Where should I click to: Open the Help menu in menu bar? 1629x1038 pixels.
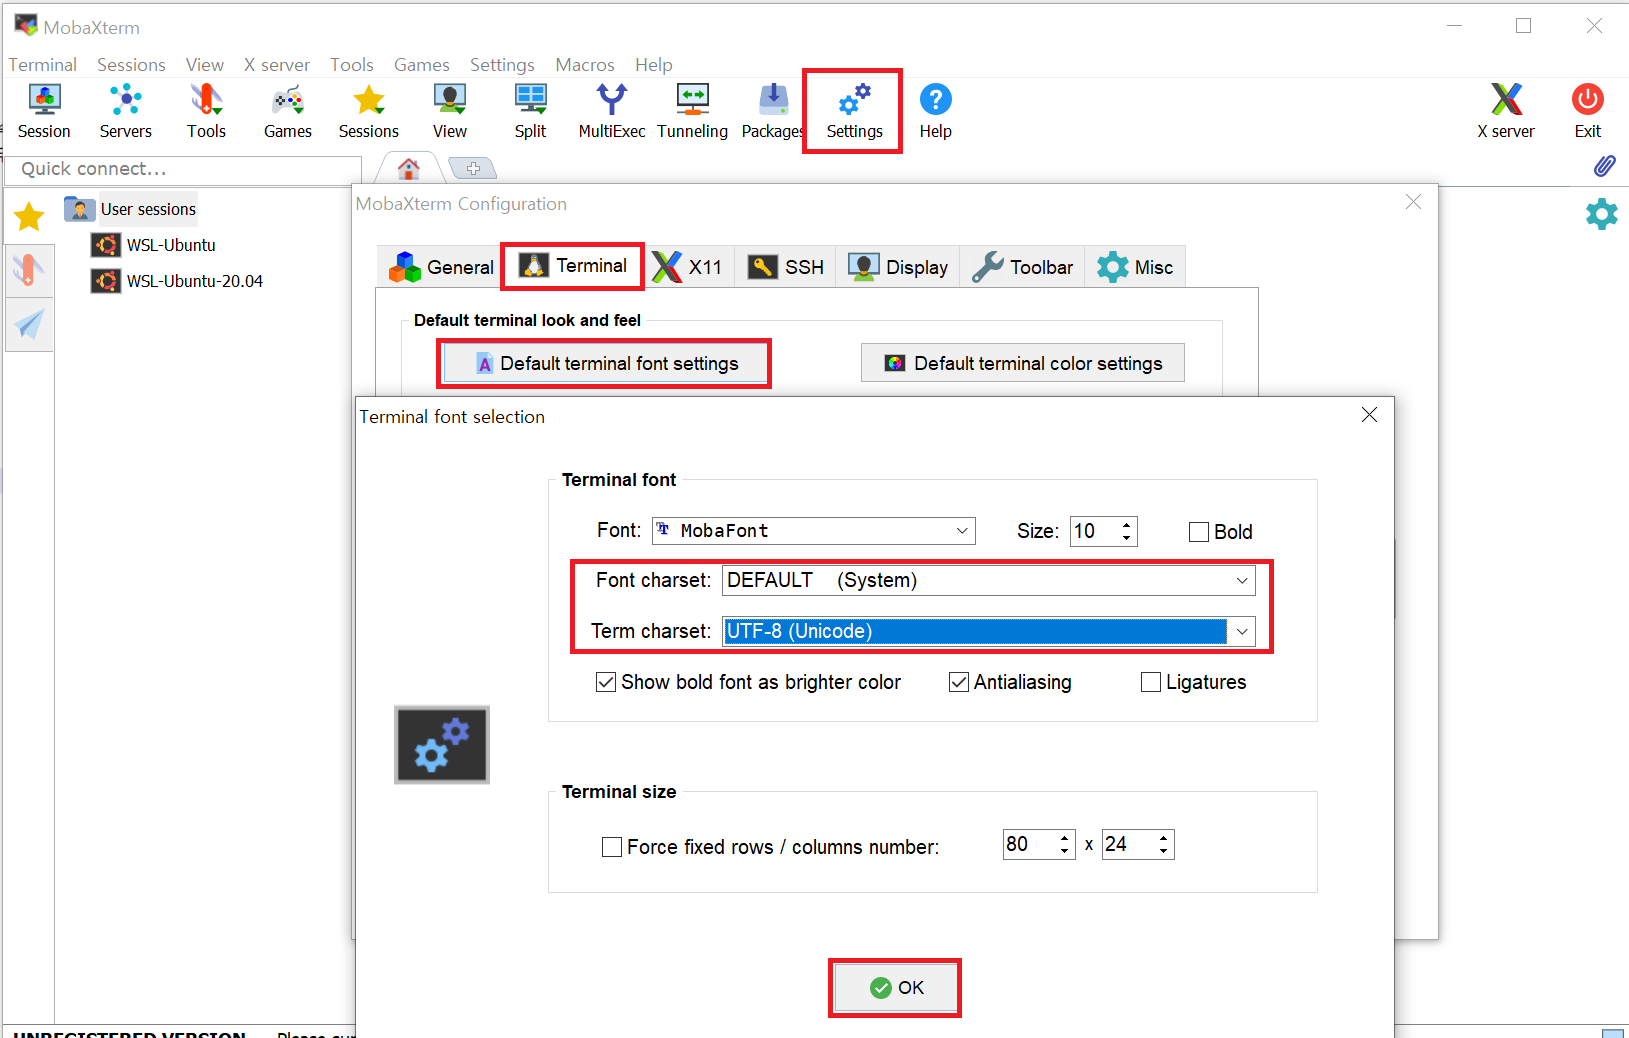pos(654,65)
